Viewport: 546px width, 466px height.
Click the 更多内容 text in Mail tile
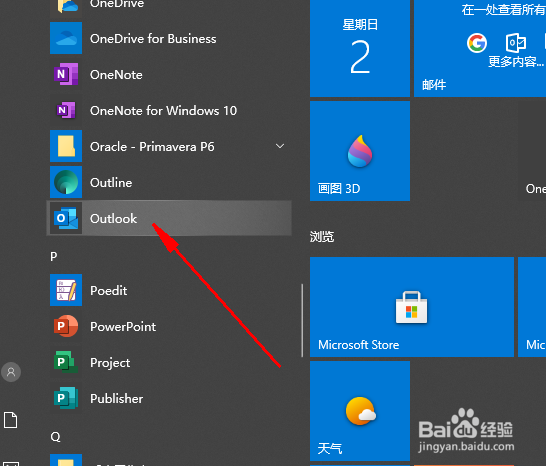click(x=516, y=62)
